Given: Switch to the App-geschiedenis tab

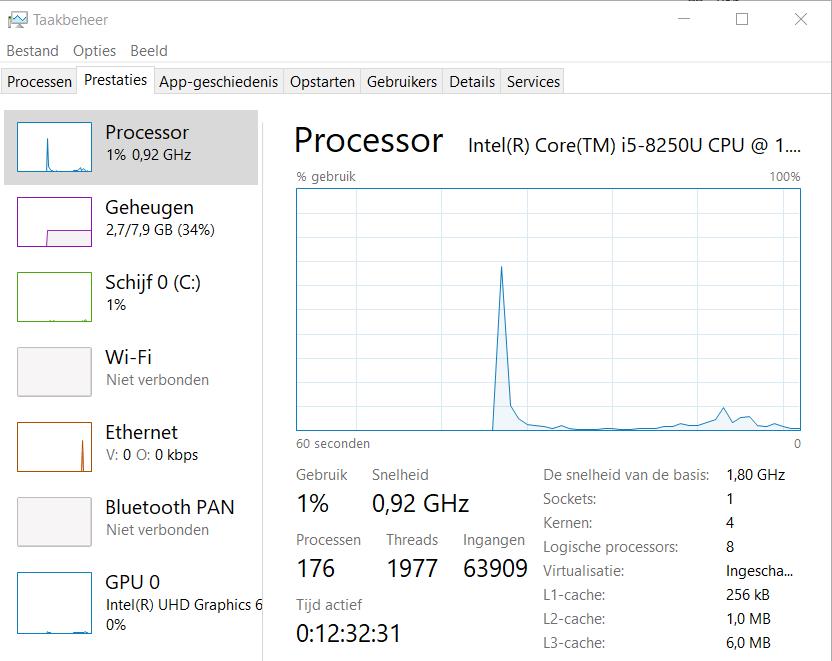Looking at the screenshot, I should tap(219, 82).
